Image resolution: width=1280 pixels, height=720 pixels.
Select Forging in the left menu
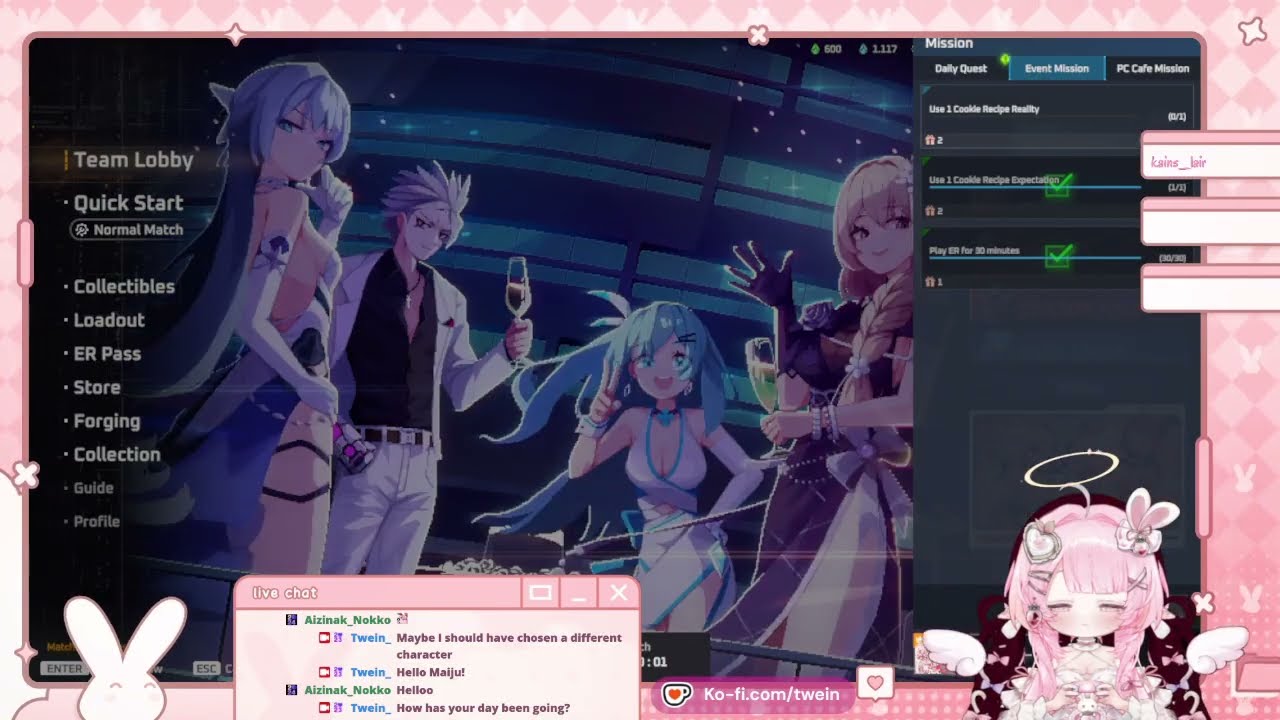[x=107, y=421]
